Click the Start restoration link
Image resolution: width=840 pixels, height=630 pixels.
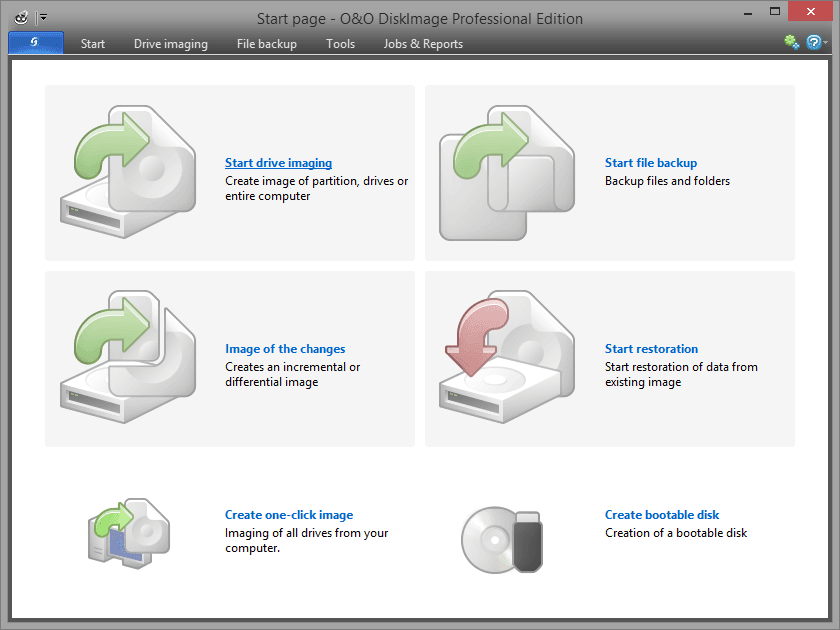pos(651,349)
